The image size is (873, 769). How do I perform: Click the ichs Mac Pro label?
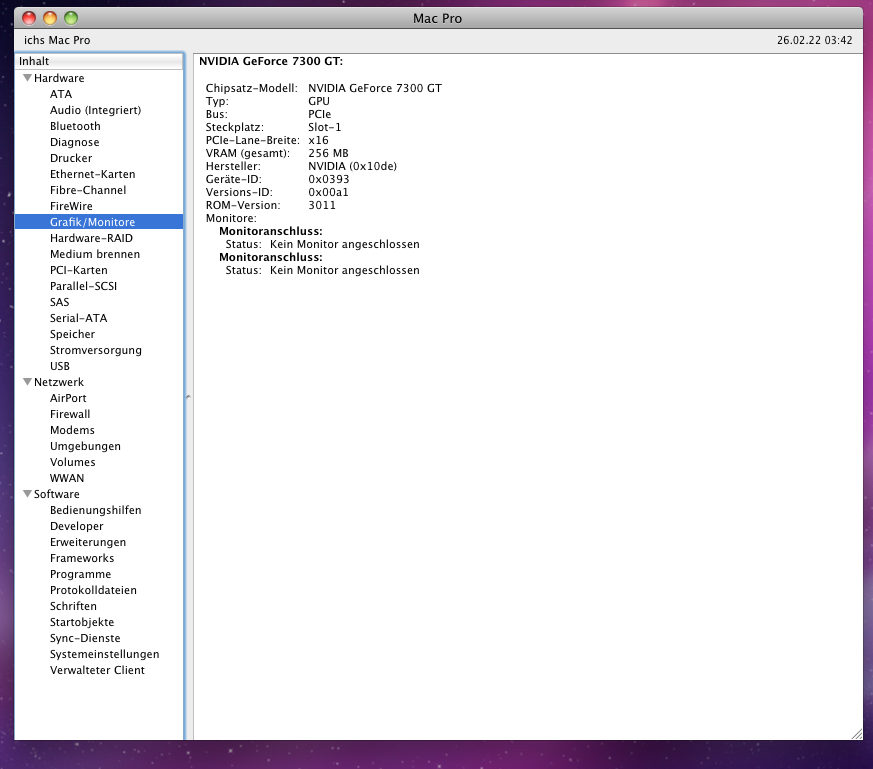coord(57,40)
